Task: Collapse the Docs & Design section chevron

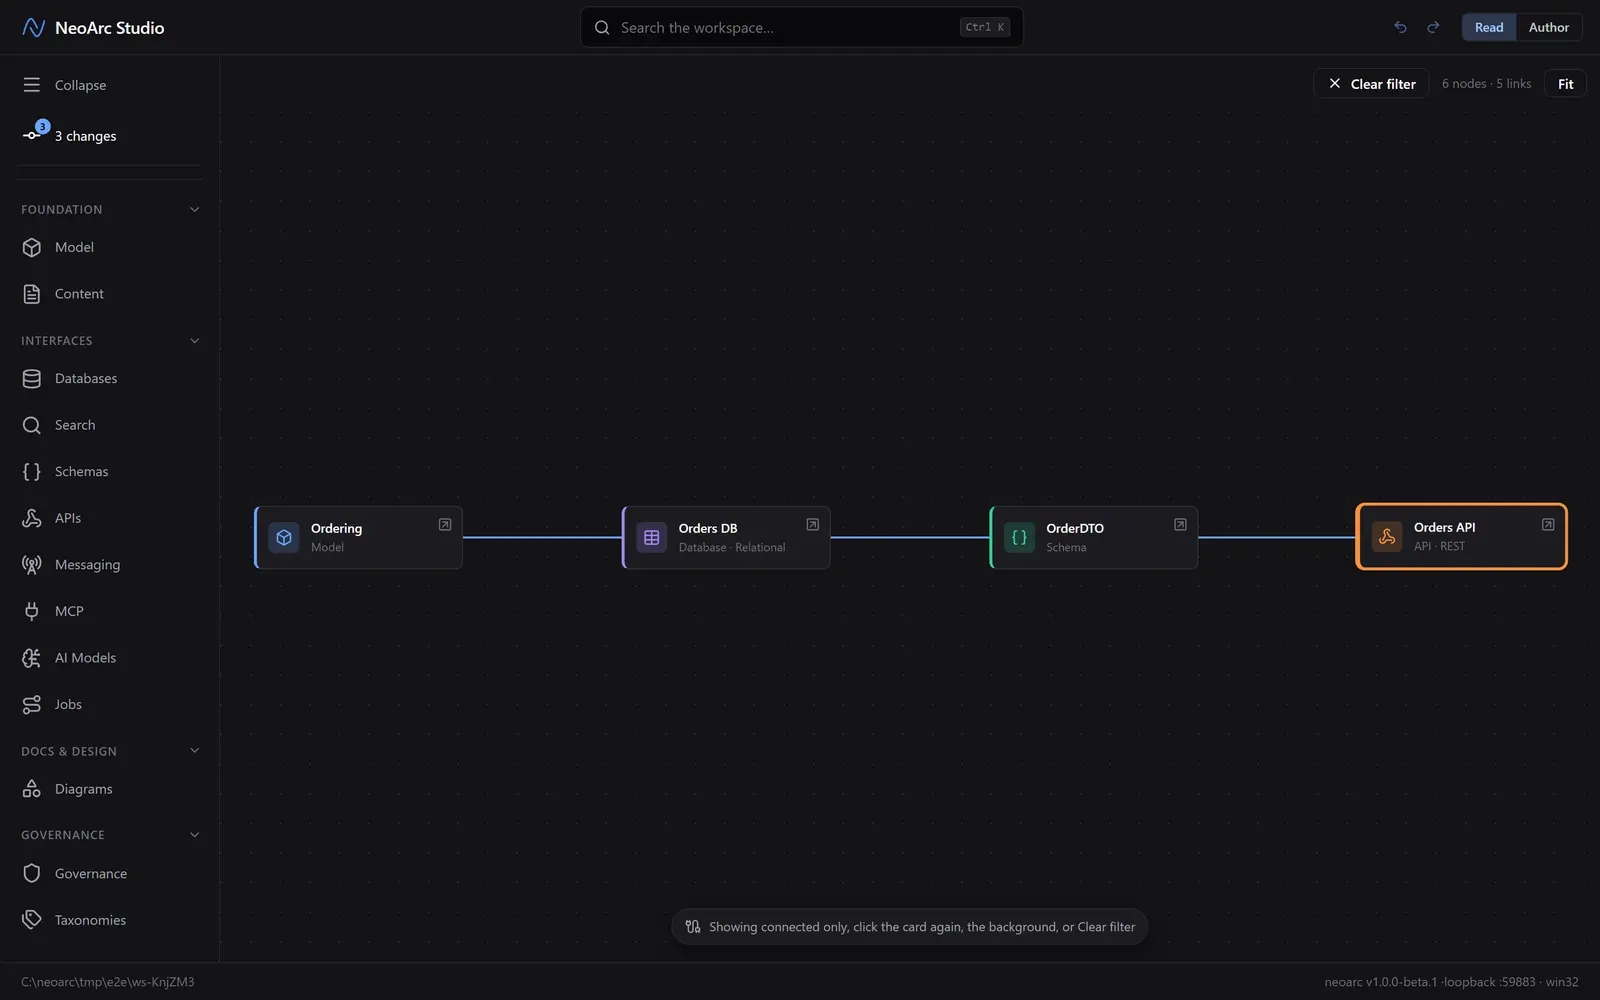Action: point(194,751)
